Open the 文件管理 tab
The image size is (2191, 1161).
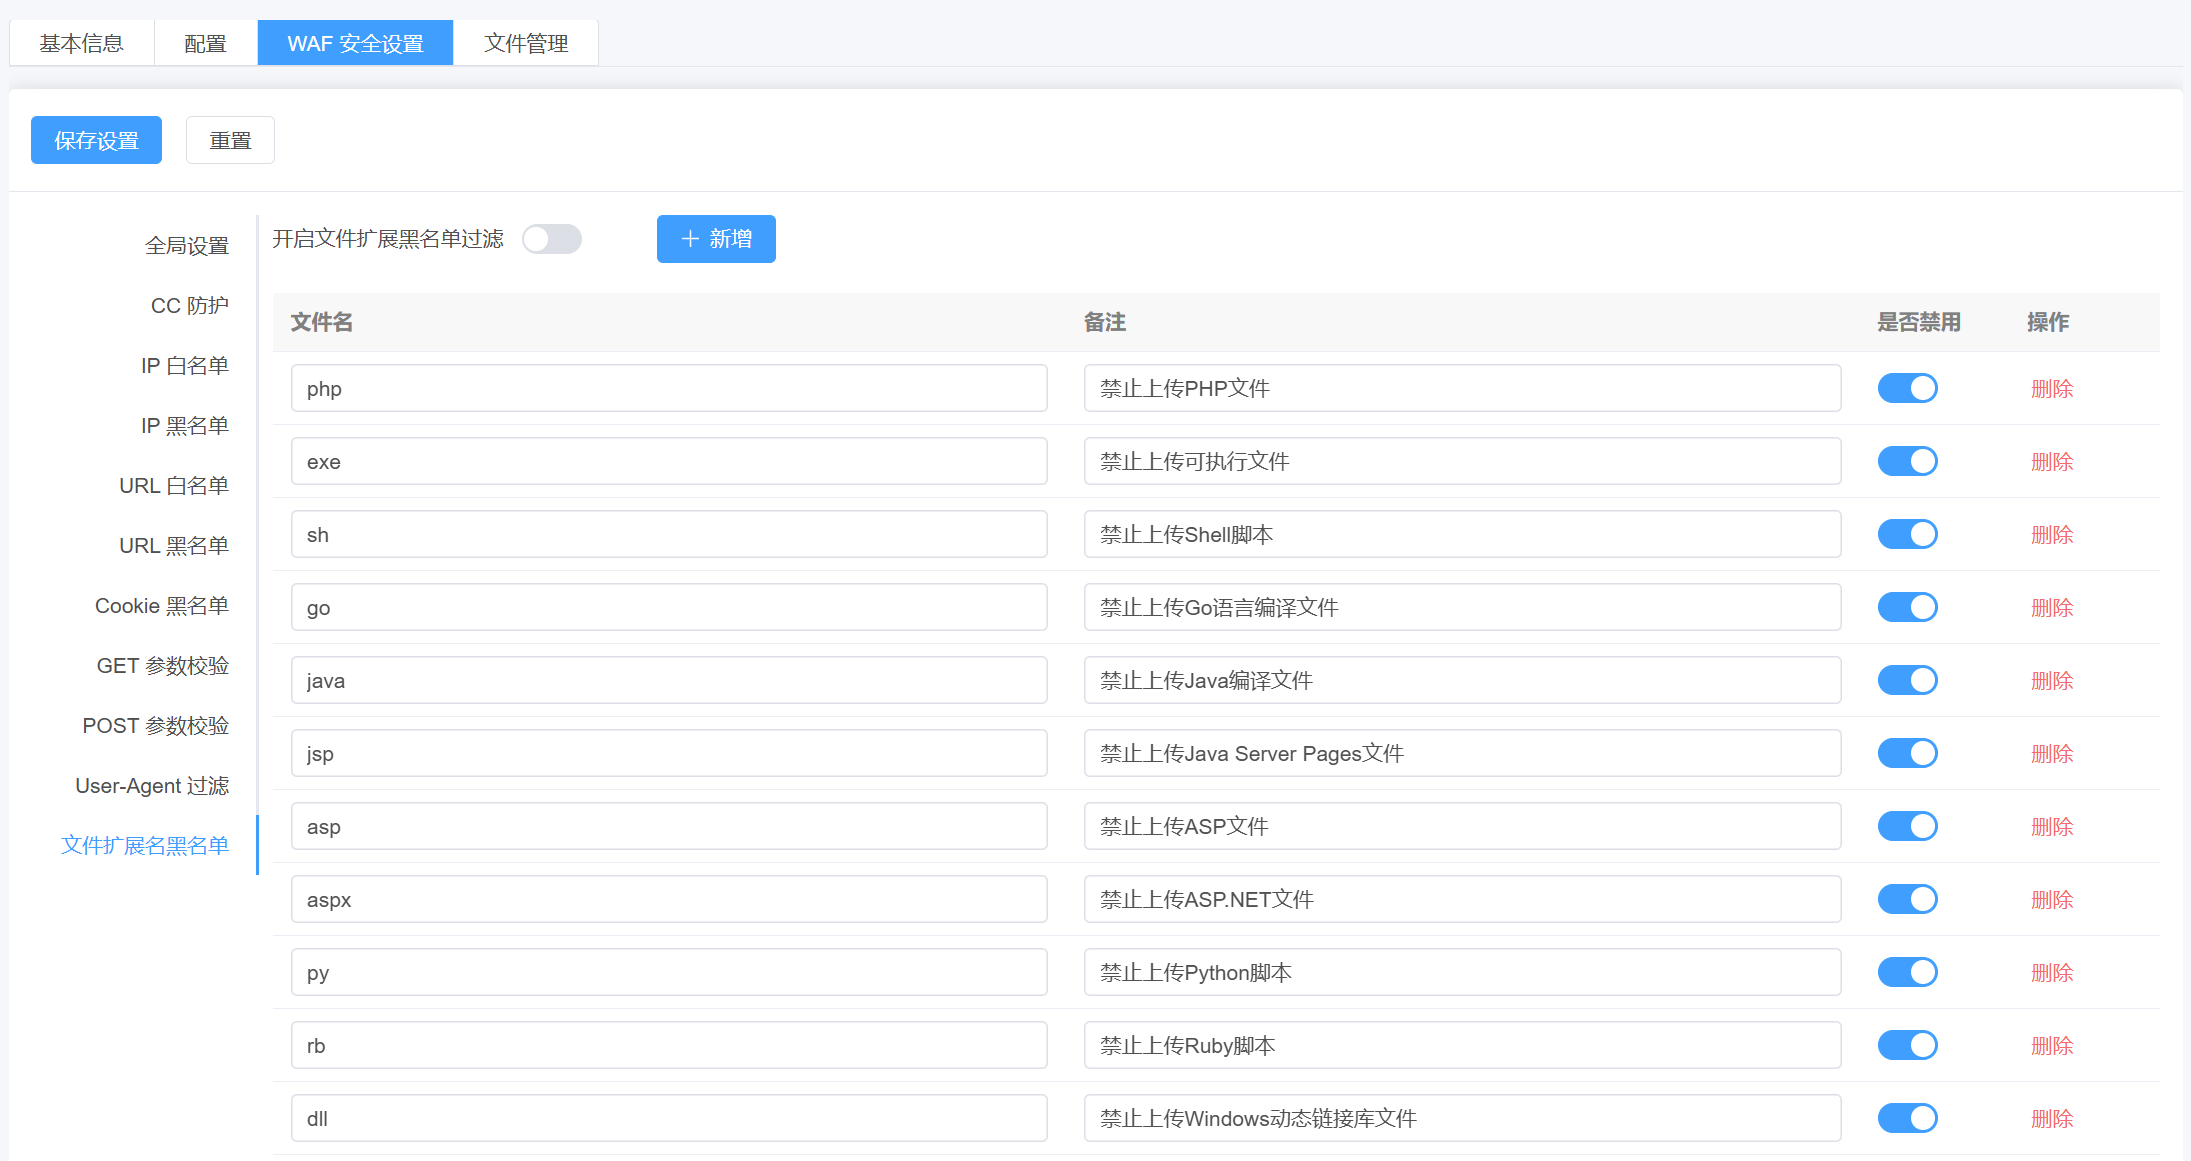click(526, 43)
